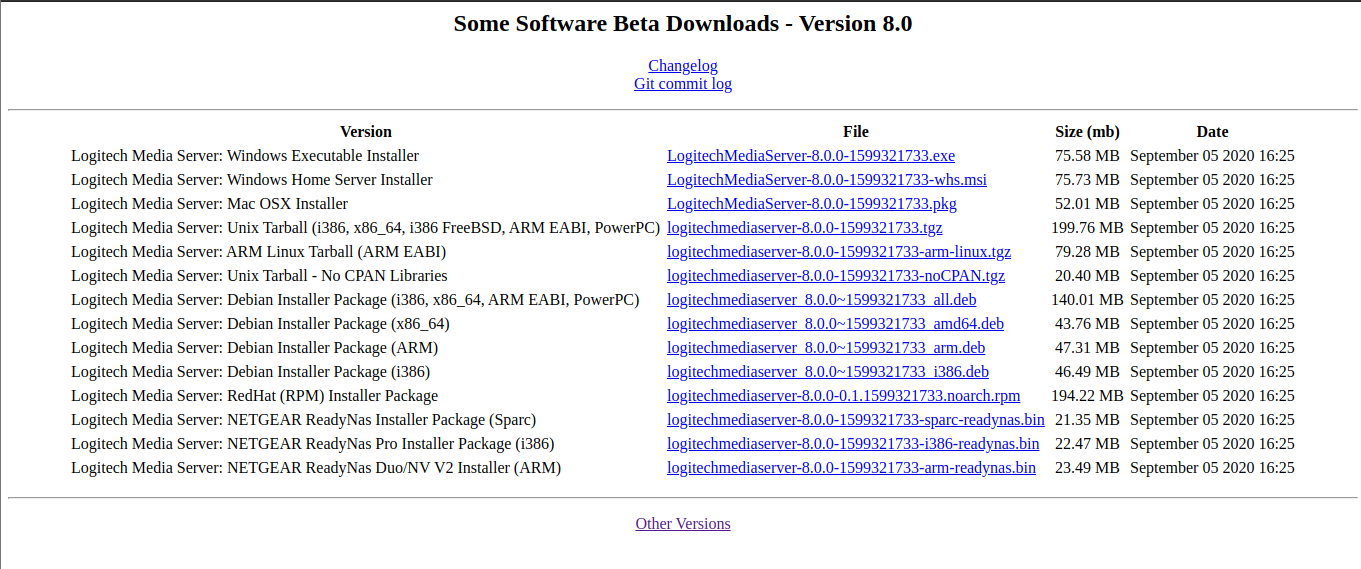This screenshot has width=1361, height=569.
Task: Download the whs.msi Windows Home Server installer
Action: (827, 180)
